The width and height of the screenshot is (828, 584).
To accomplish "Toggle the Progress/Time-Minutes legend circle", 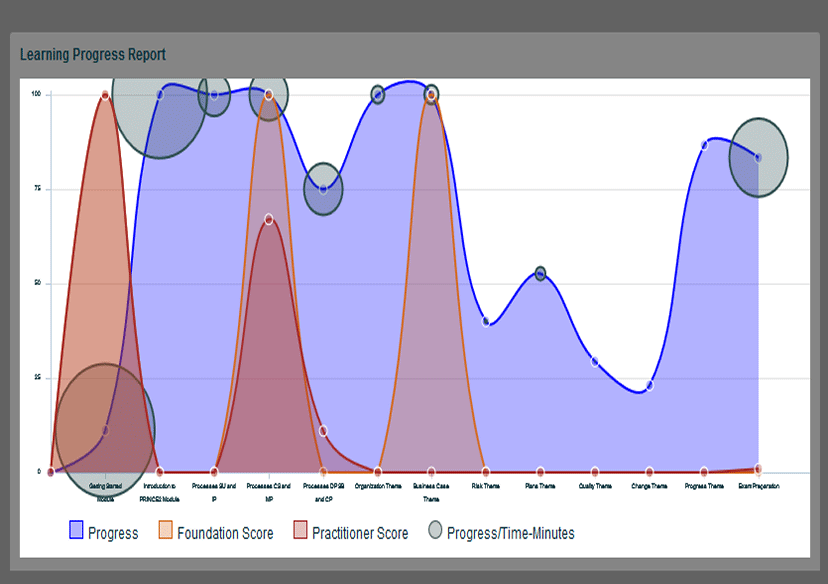I will point(434,532).
